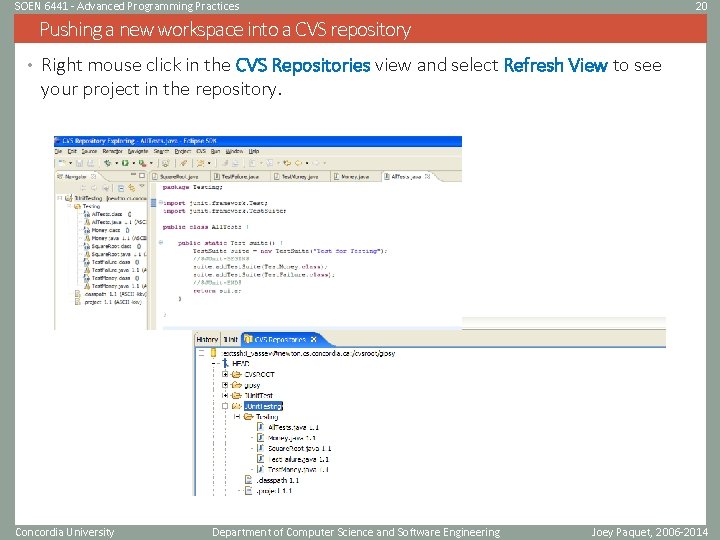Click the Debug toolbar icon
The width and height of the screenshot is (720, 540).
click(x=107, y=163)
